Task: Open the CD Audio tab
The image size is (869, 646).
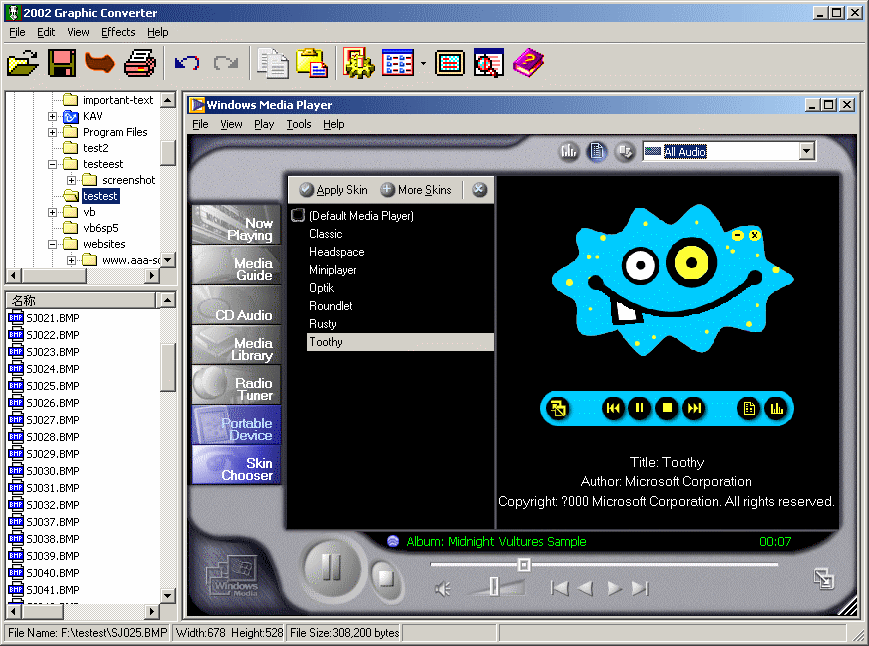Action: (237, 305)
